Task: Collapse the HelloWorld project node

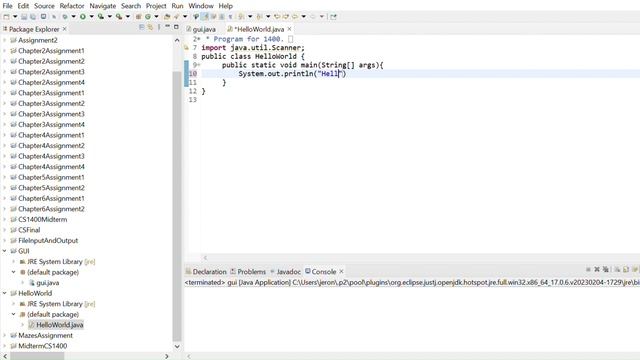Action: click(x=4, y=293)
